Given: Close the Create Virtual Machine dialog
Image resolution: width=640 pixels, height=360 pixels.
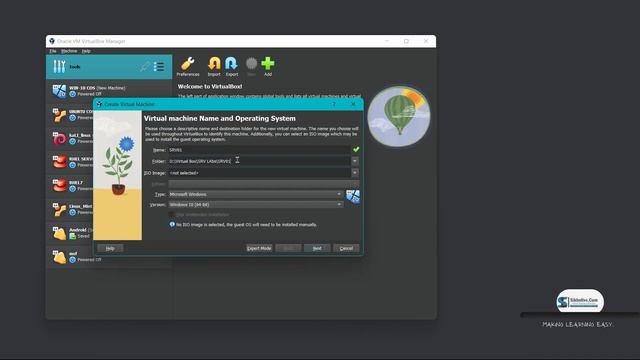Looking at the screenshot, I should tap(353, 104).
